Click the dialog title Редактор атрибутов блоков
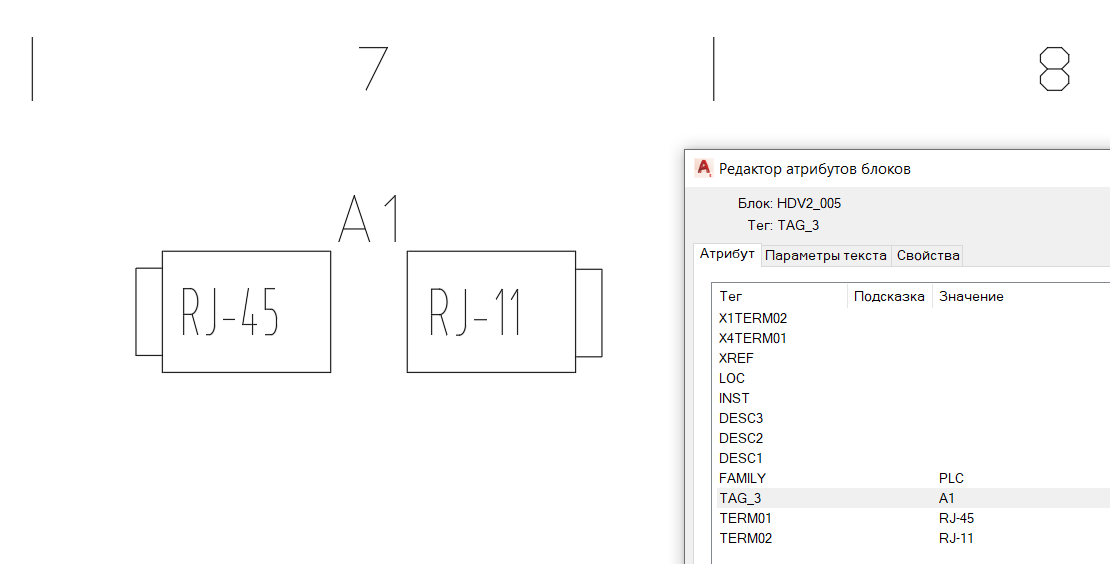 click(814, 169)
